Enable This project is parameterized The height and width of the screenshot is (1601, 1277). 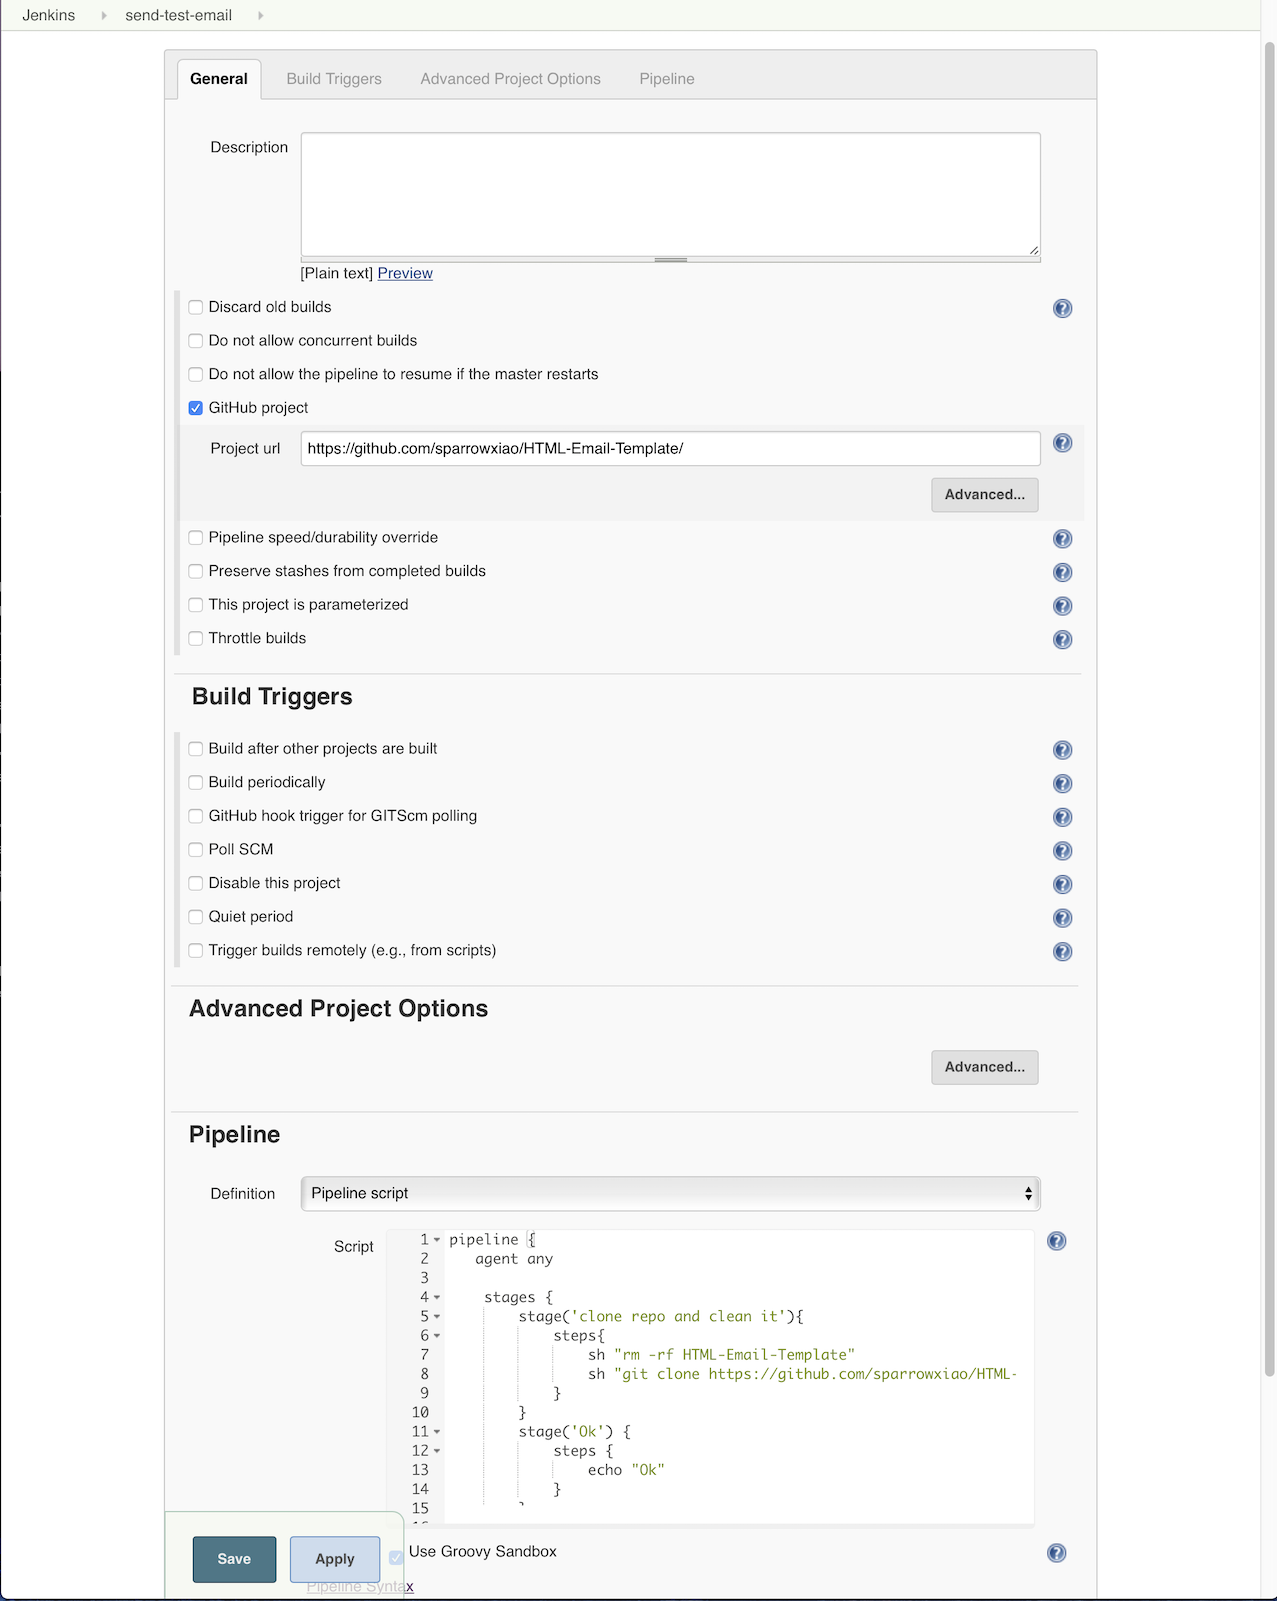click(196, 605)
